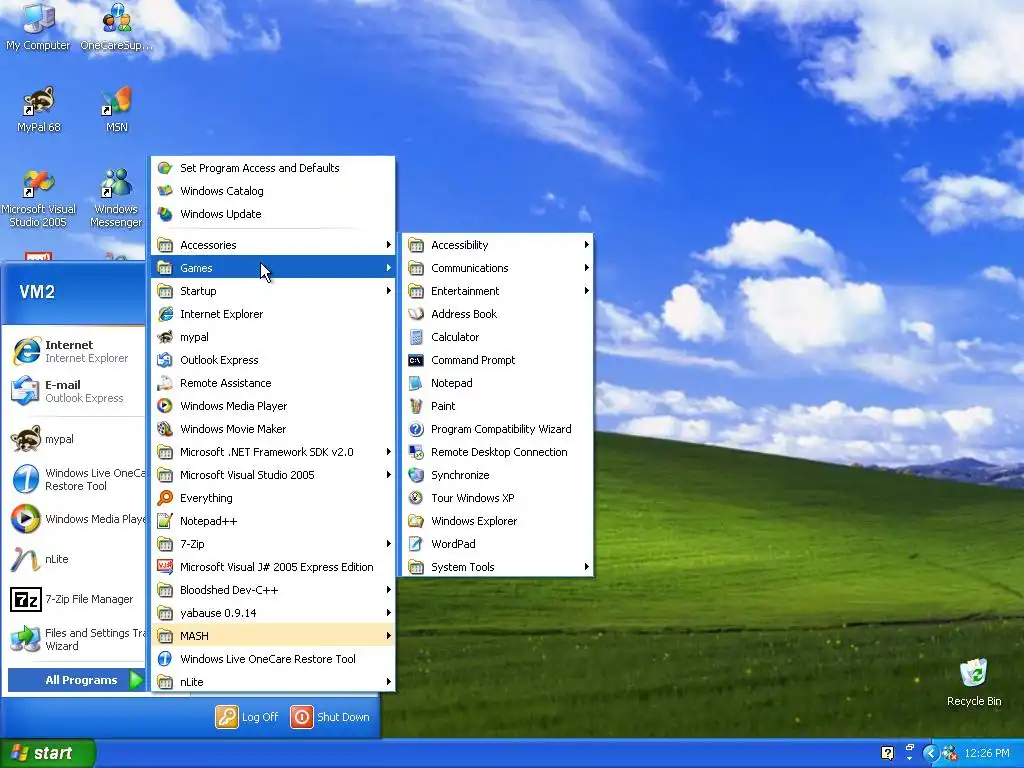The width and height of the screenshot is (1024, 768).
Task: Click the Windows Media Player icon in All Programs
Action: coord(165,406)
